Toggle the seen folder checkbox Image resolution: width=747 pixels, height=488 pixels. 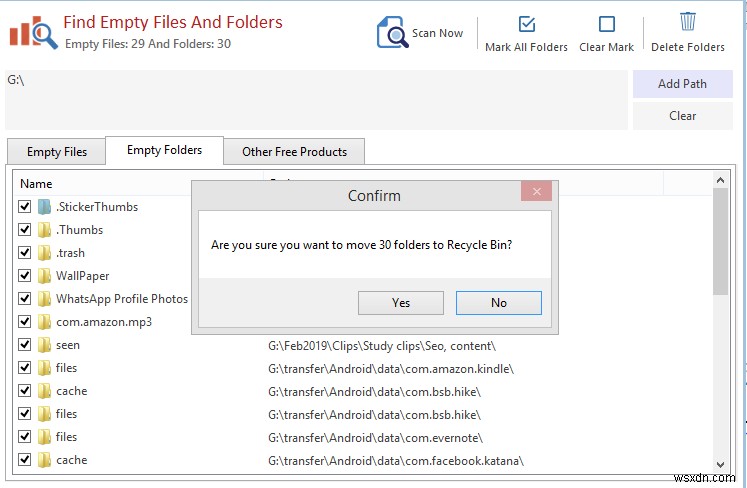tap(24, 345)
